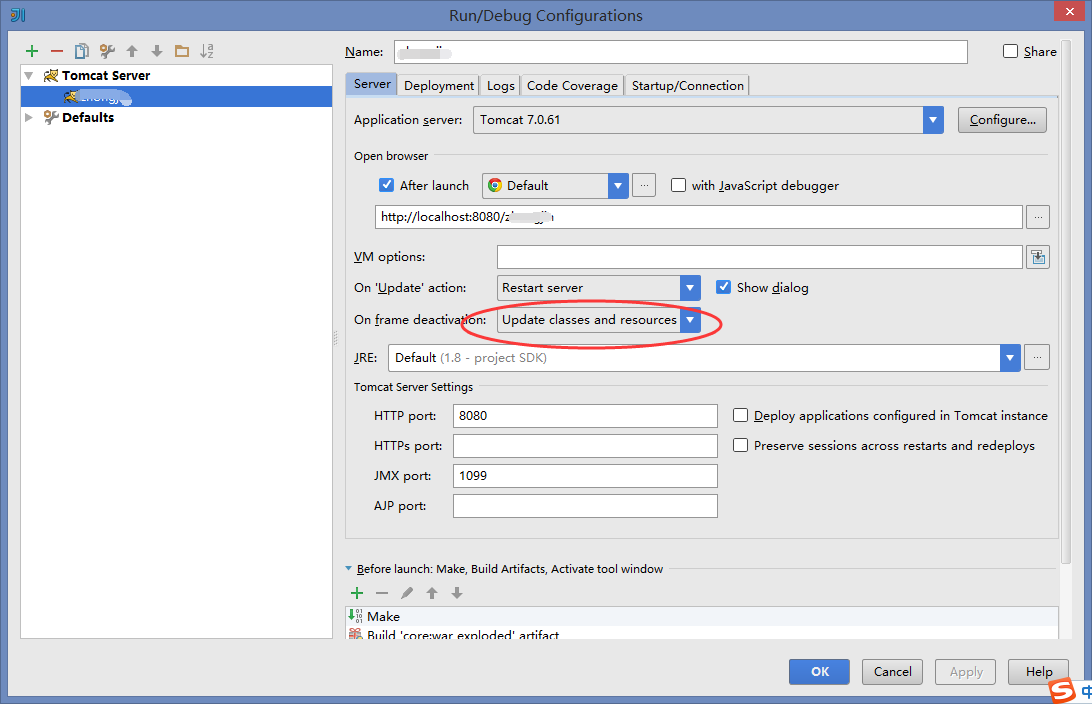Enable Preserve sessions across restarts and redeploys
This screenshot has height=704, width=1092.
[x=740, y=445]
